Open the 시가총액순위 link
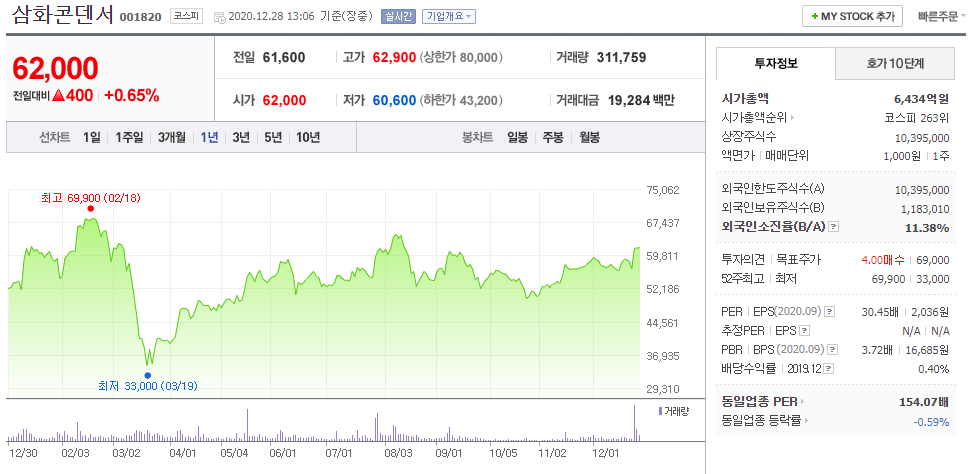The height and width of the screenshot is (474, 970). pos(758,117)
